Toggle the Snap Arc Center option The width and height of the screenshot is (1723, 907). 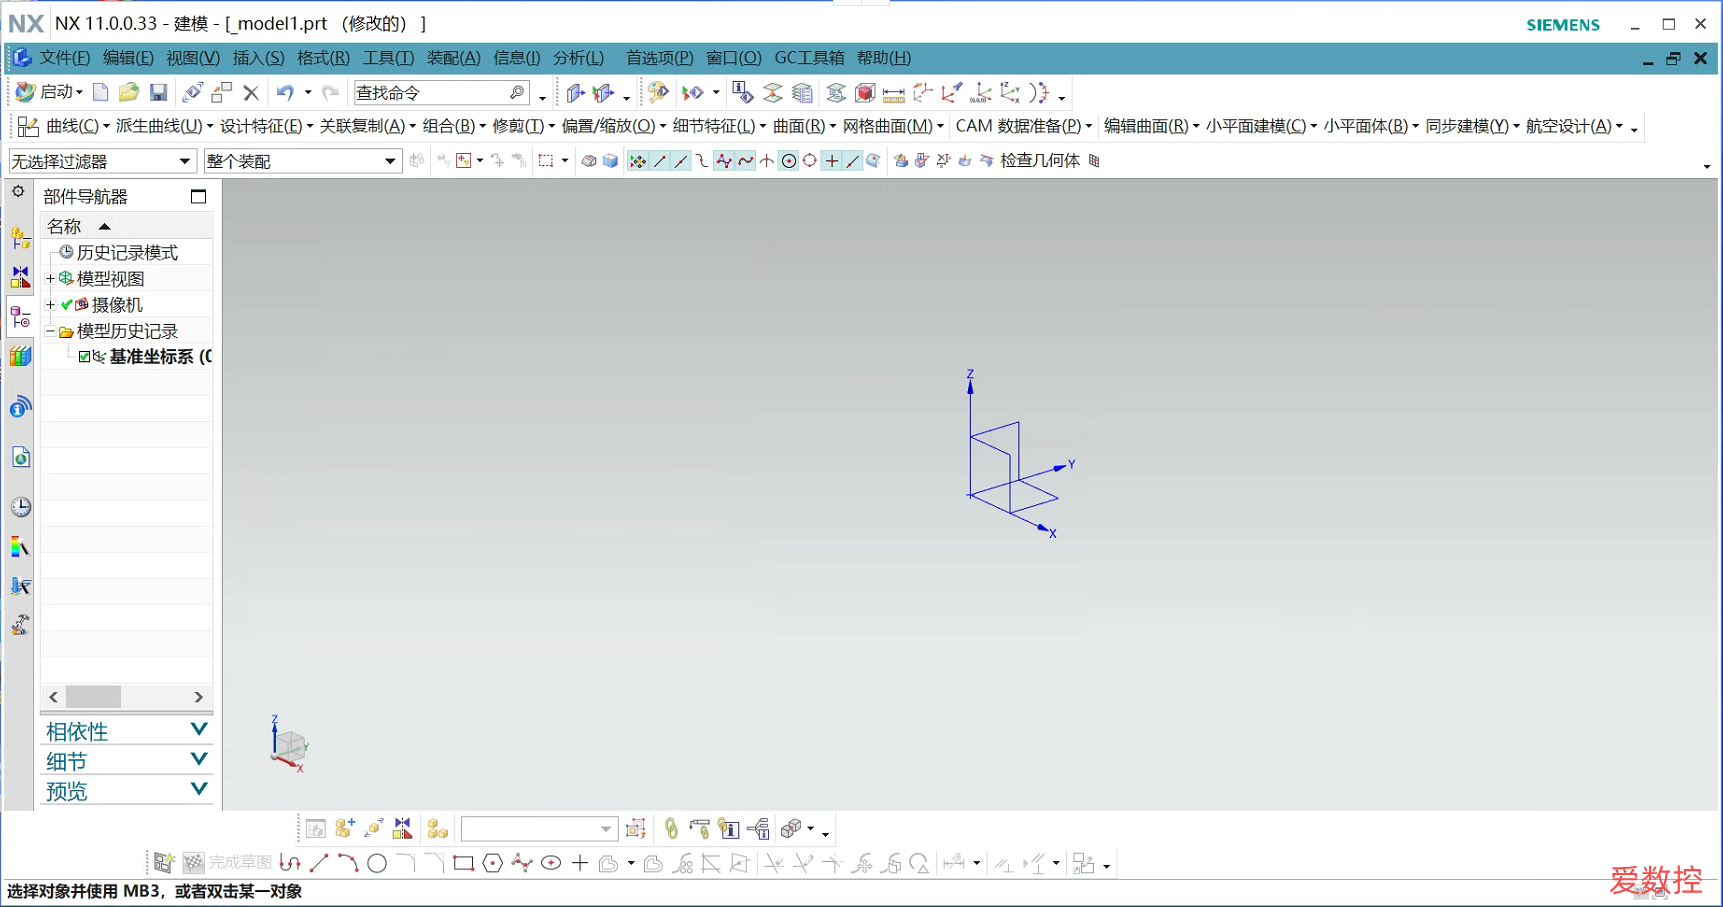pos(788,161)
